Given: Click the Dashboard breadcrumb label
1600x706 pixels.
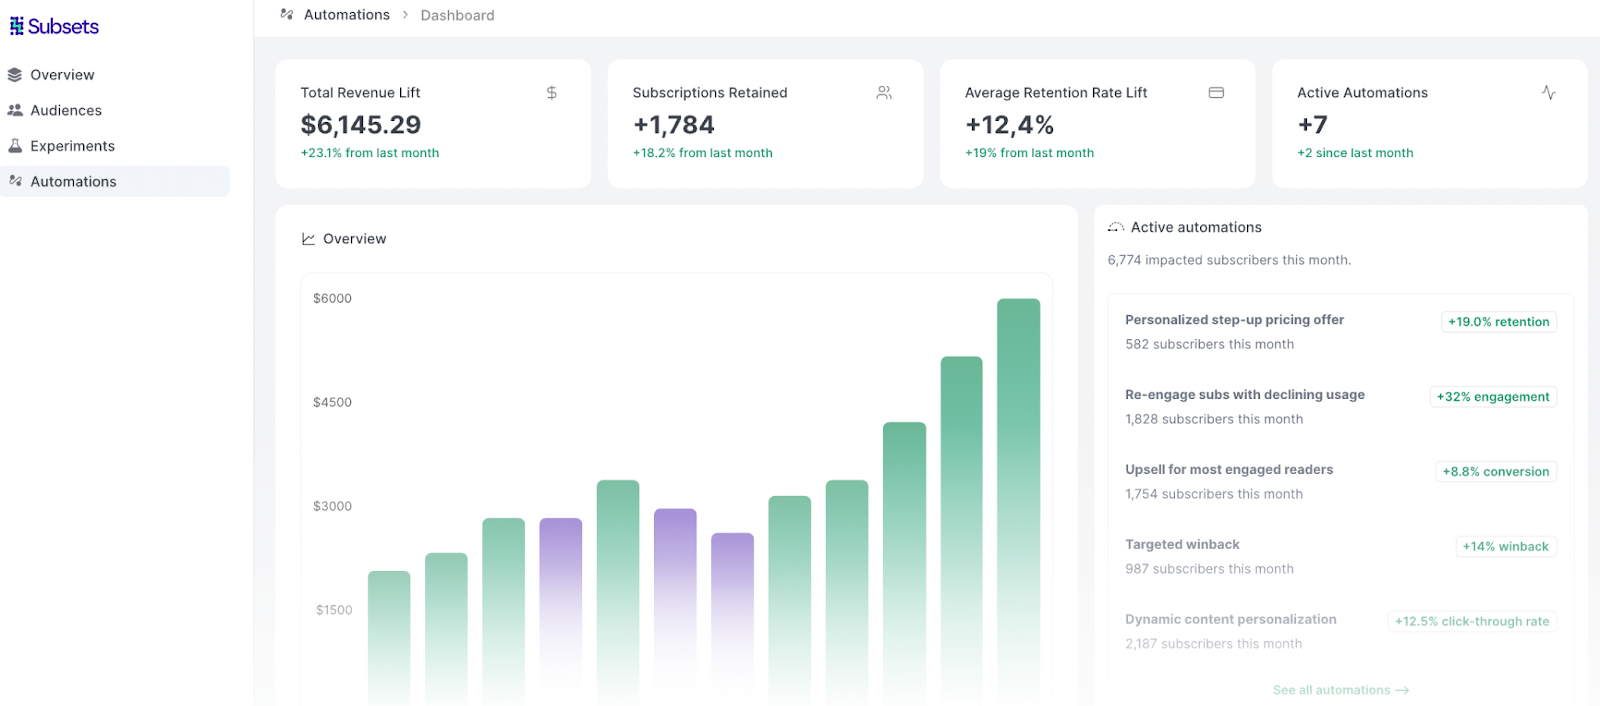Looking at the screenshot, I should 457,15.
